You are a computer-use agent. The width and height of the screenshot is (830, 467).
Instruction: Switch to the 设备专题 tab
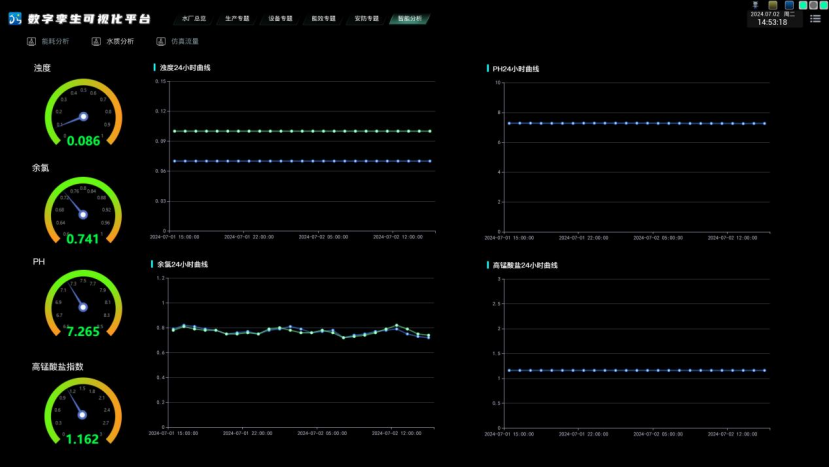click(x=280, y=19)
